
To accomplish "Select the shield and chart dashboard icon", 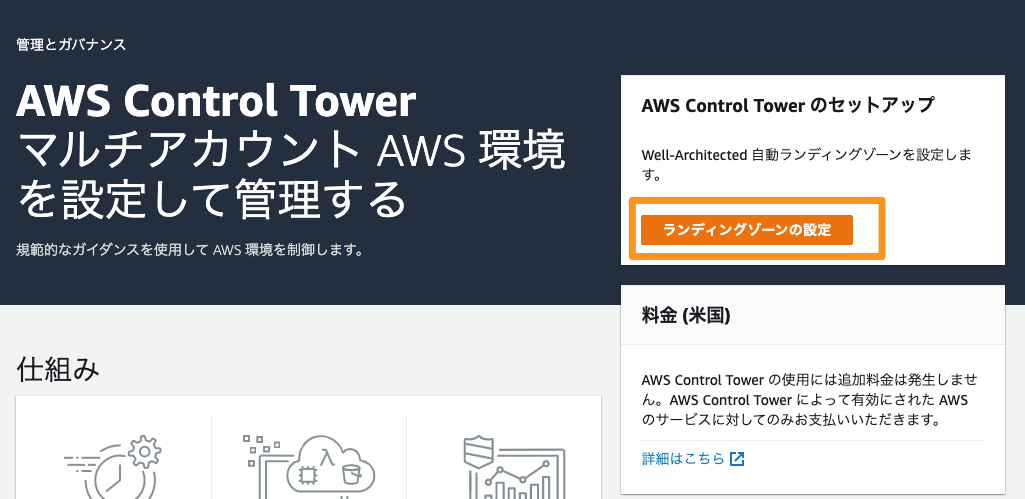I will pyautogui.click(x=514, y=467).
